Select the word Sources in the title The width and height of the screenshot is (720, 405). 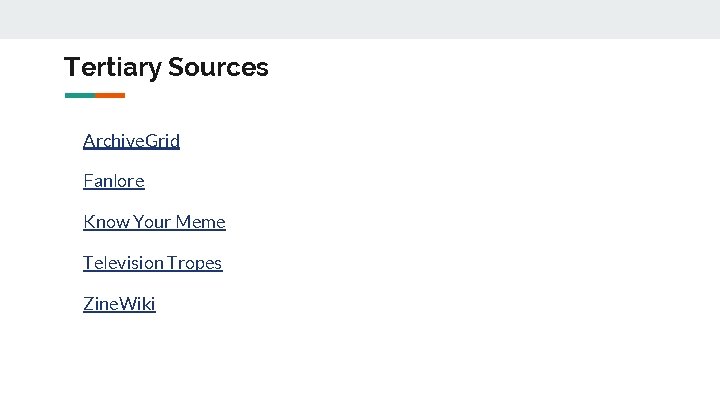(x=218, y=67)
